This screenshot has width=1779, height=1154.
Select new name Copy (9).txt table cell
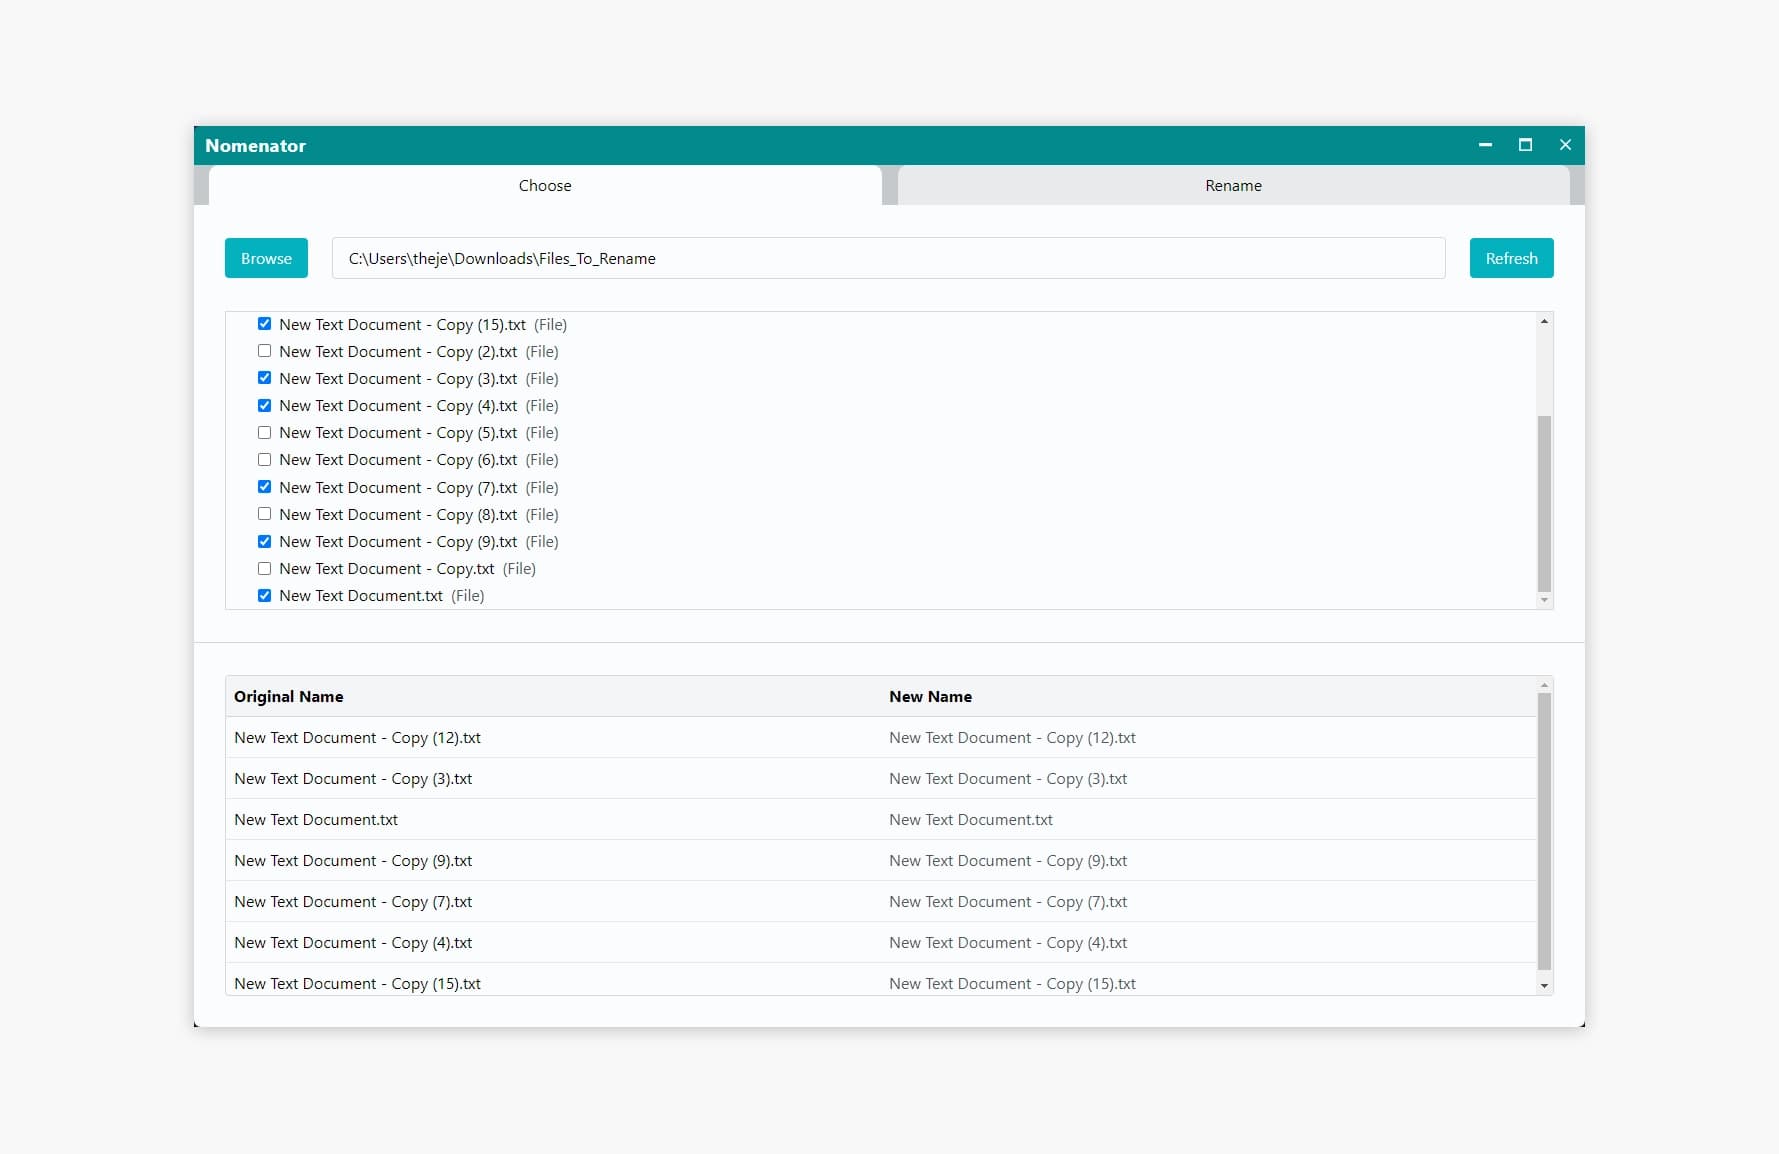[1208, 860]
